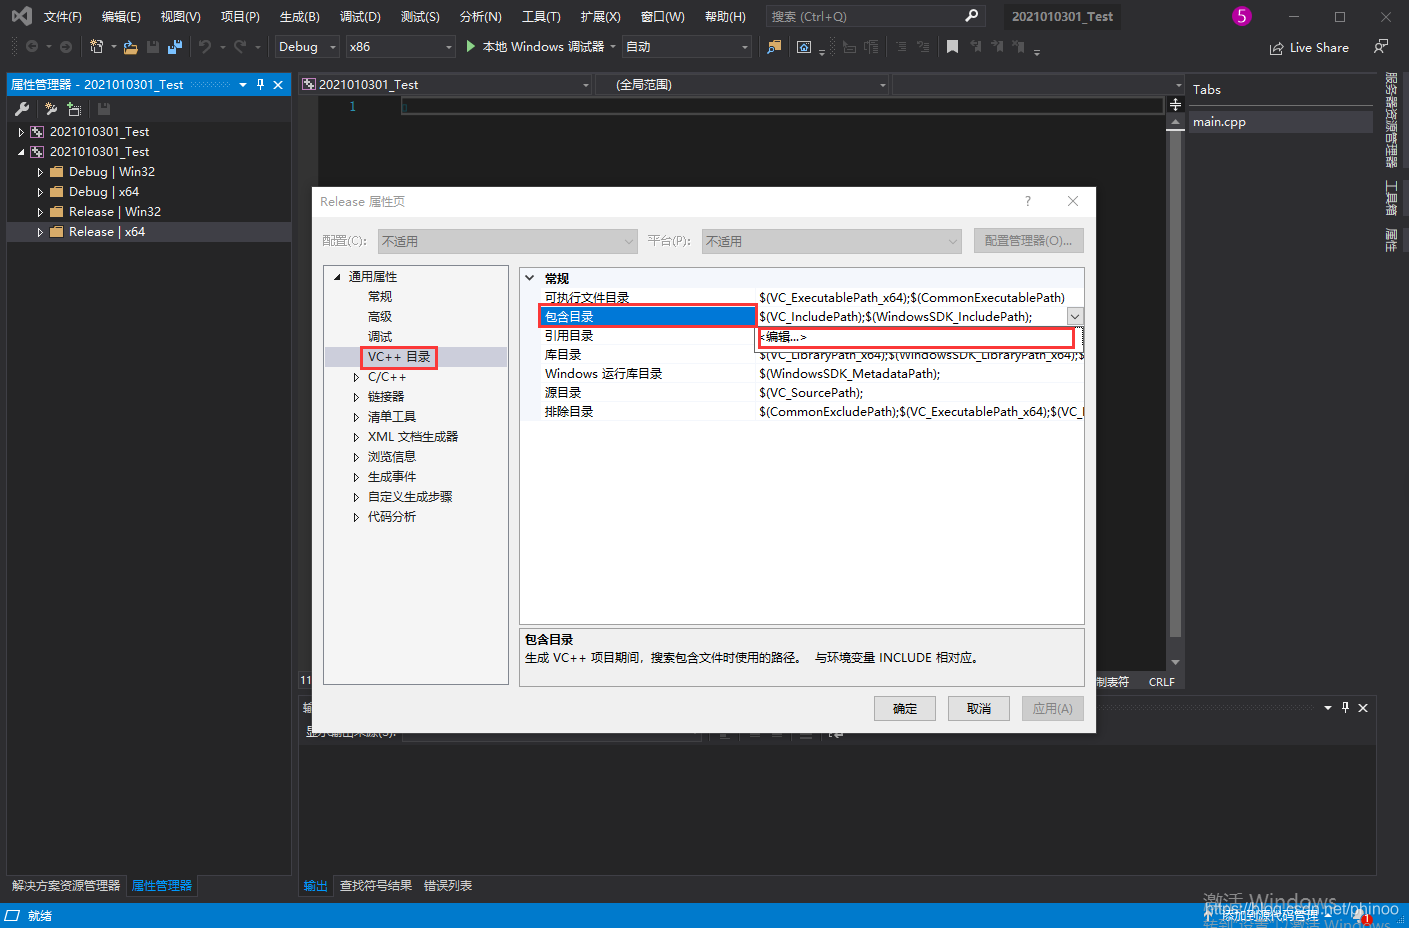Image resolution: width=1409 pixels, height=928 pixels.
Task: Toggle the bookmark toolbar icon
Action: click(952, 47)
